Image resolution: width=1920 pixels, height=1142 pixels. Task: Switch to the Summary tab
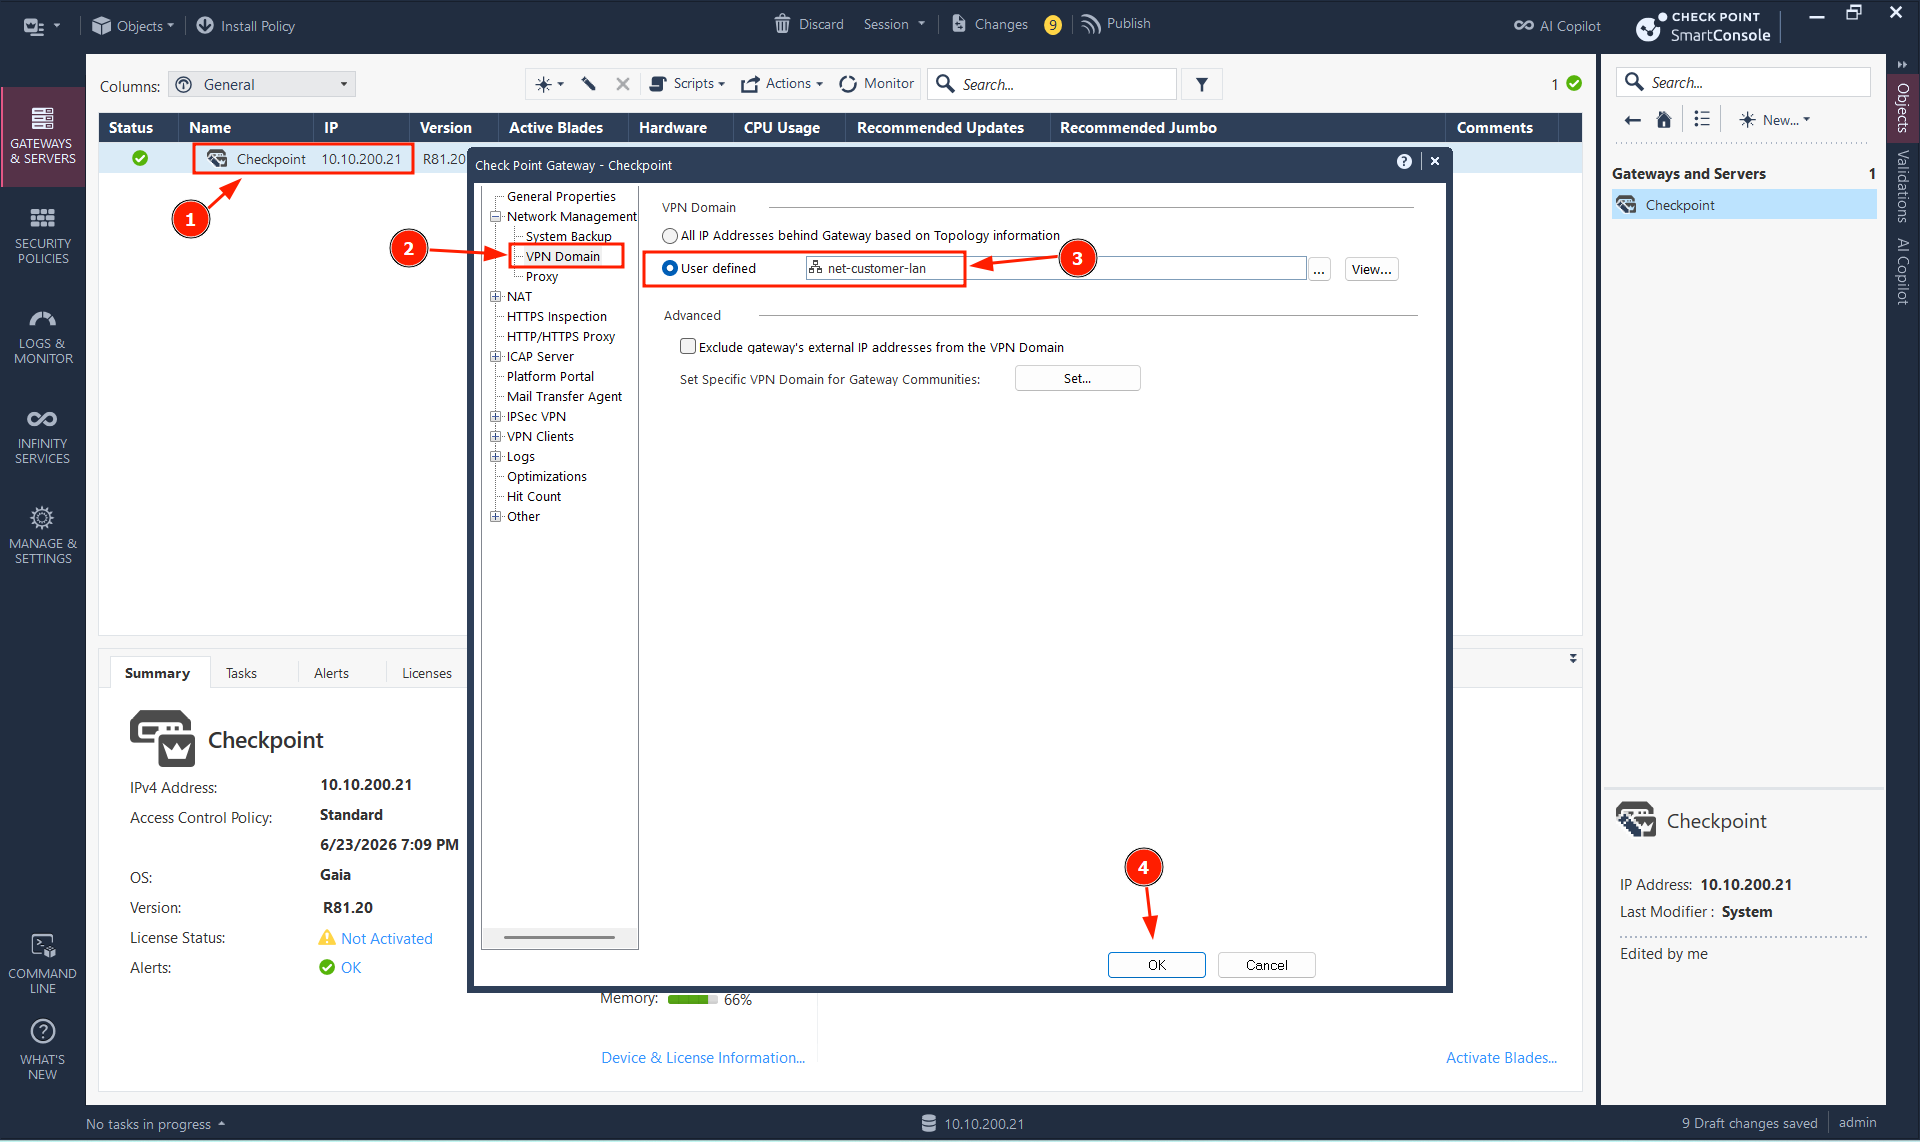[157, 673]
